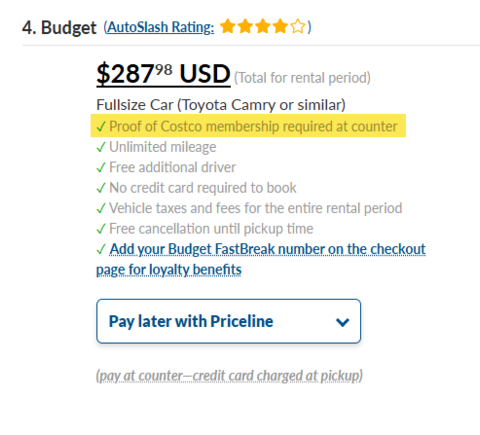Screen dimensions: 480x435
Task: Click the $287.98 USD price link
Action: (163, 74)
